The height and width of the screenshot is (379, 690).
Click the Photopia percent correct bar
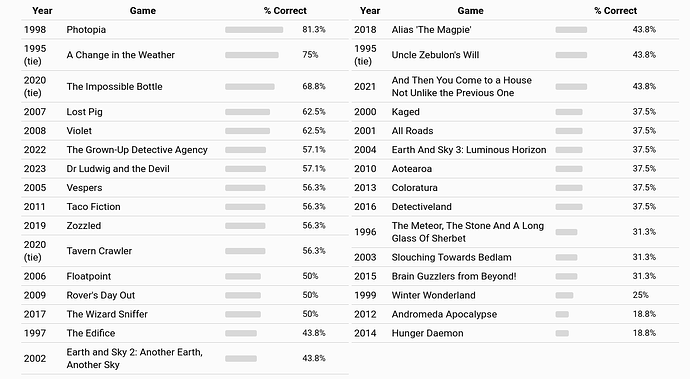(x=254, y=30)
